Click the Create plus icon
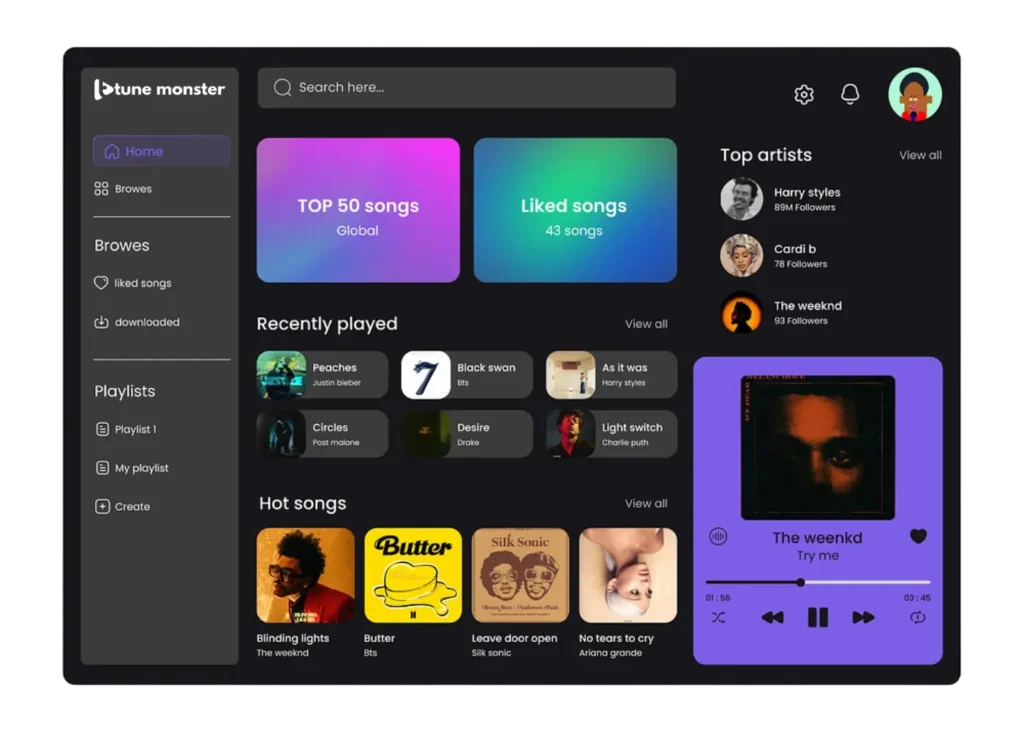Image resolution: width=1024 pixels, height=731 pixels. click(103, 506)
